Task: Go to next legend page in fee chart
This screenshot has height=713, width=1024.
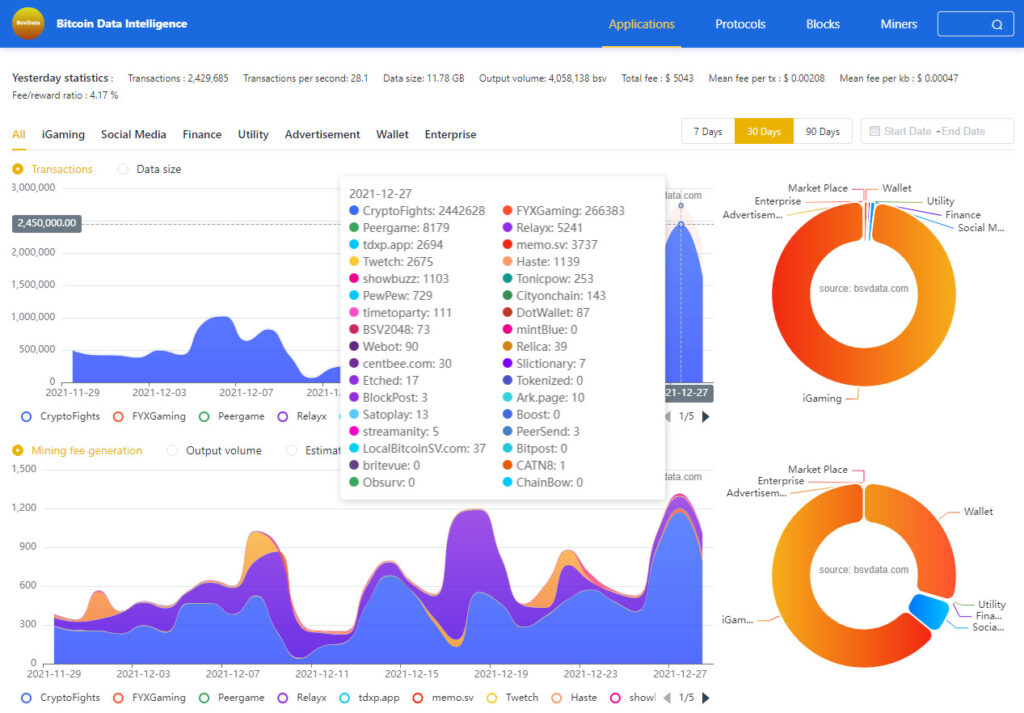Action: pyautogui.click(x=706, y=698)
